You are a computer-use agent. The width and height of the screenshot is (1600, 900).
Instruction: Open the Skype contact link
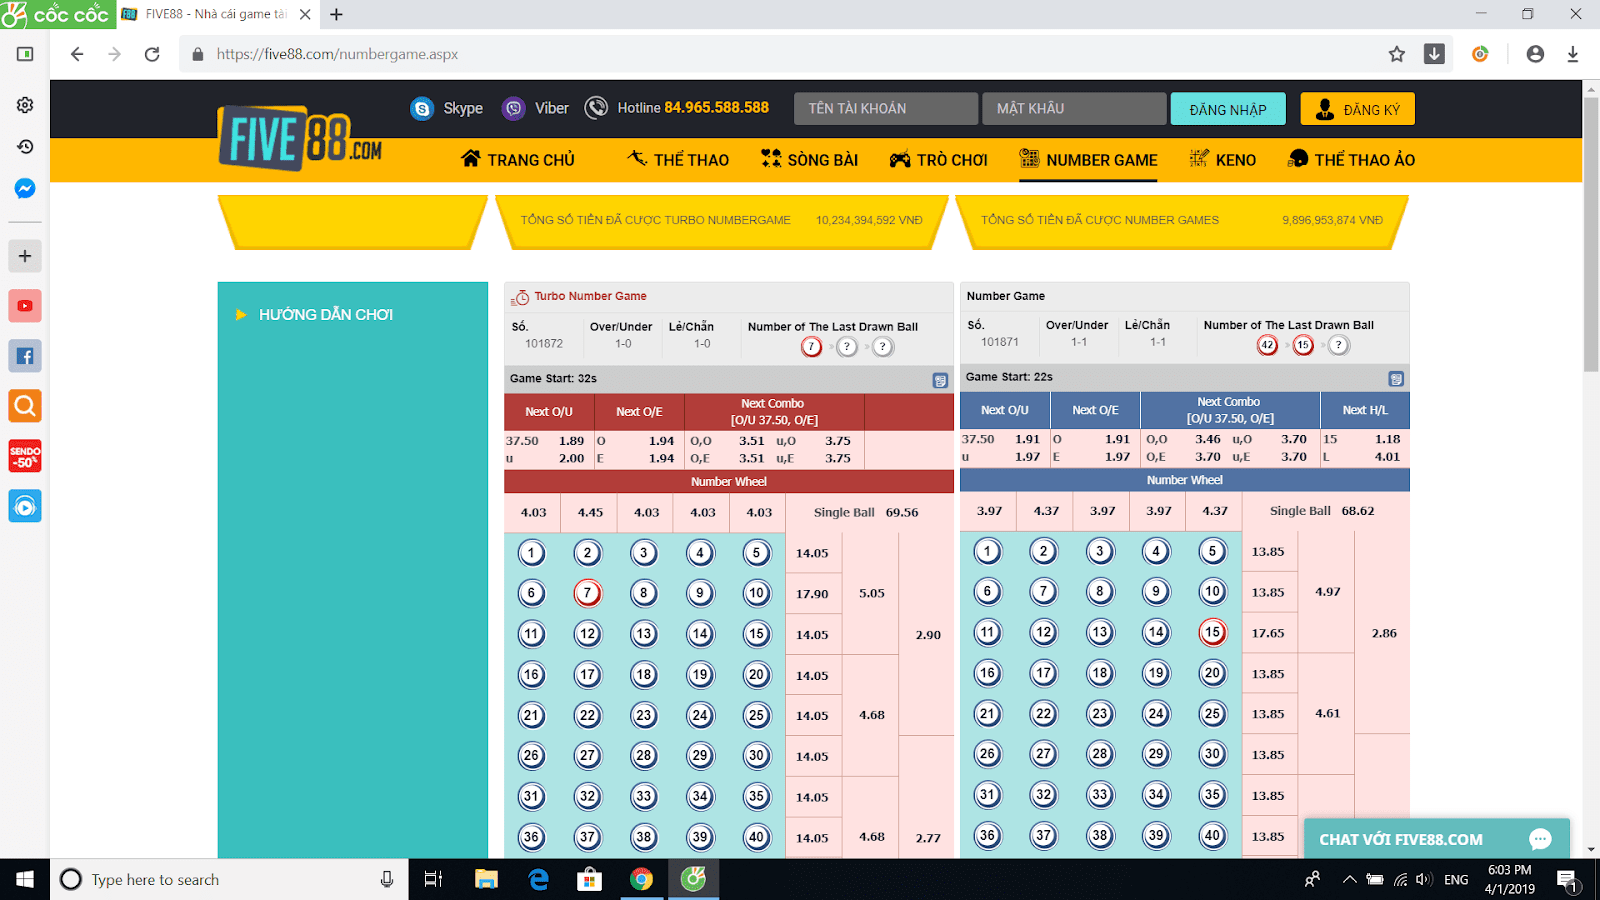(x=447, y=108)
